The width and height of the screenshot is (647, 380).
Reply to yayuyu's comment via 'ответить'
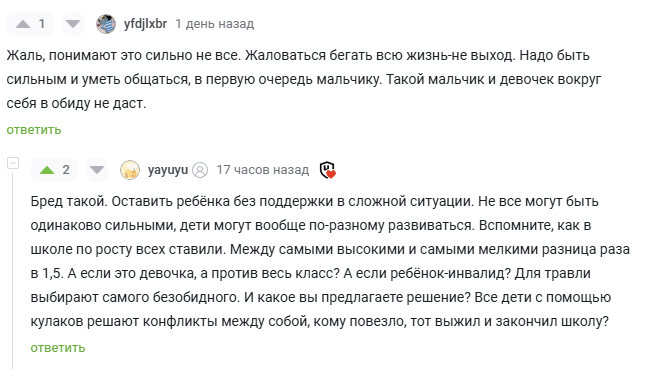(58, 348)
